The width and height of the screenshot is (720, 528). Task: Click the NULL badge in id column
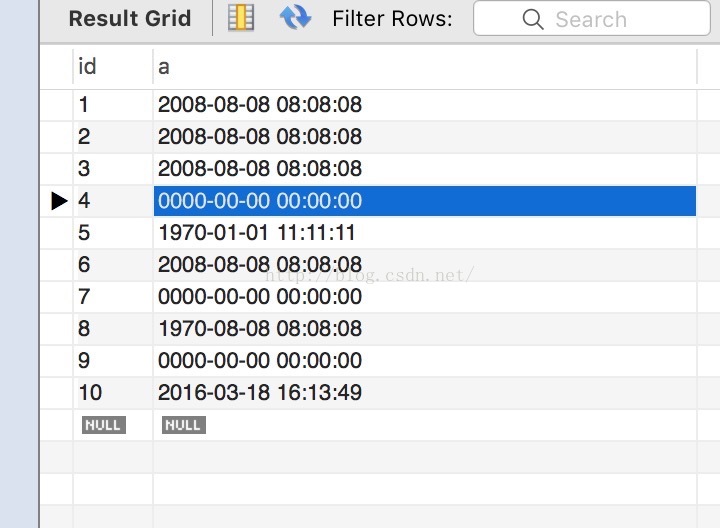(x=104, y=425)
